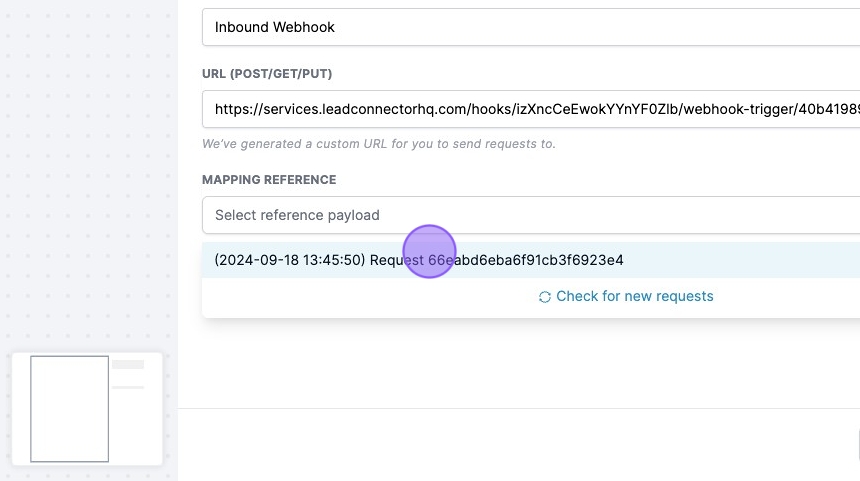This screenshot has width=860, height=481.
Task: Click the custom URL helper text
Action: [x=378, y=144]
